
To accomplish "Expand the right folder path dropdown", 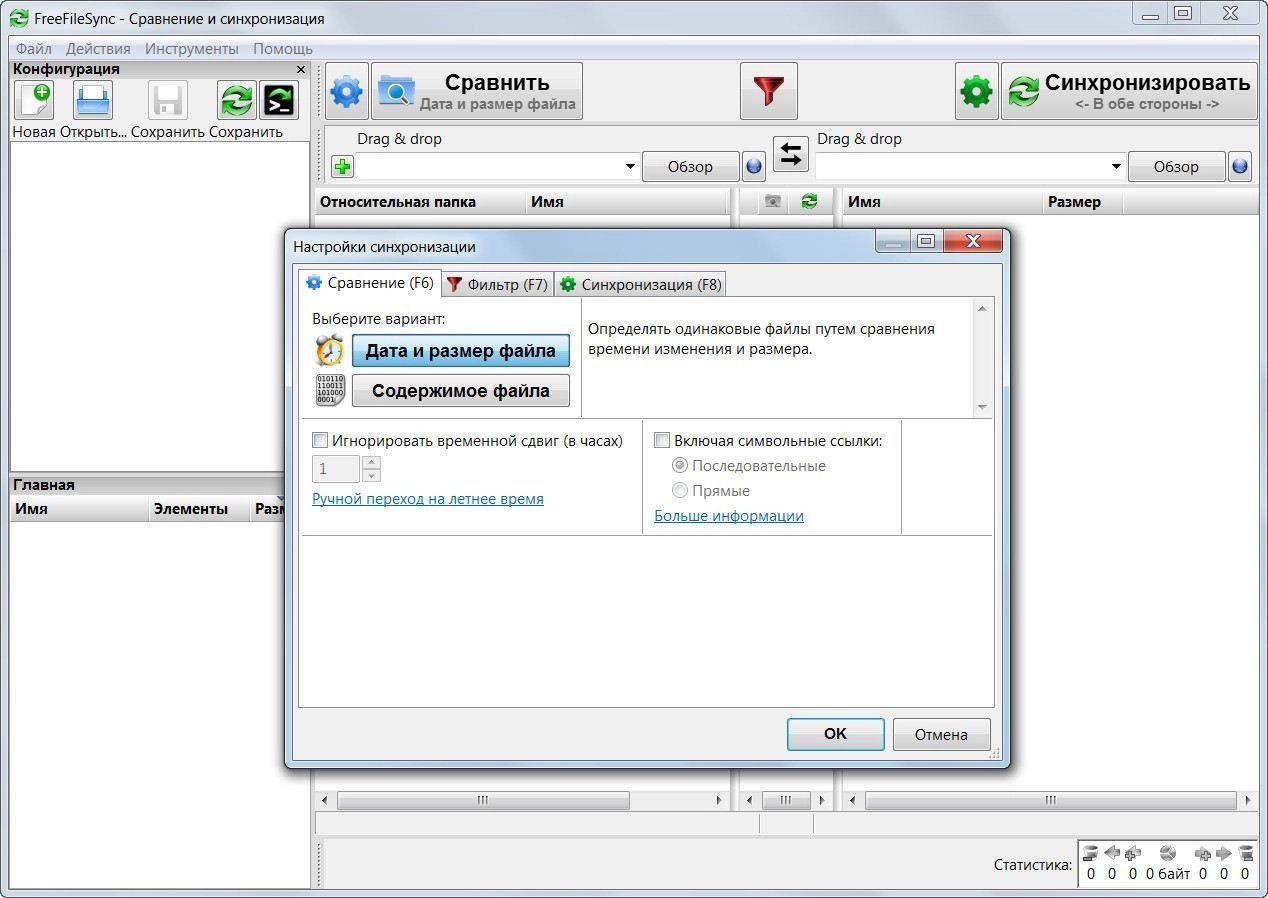I will point(1116,167).
